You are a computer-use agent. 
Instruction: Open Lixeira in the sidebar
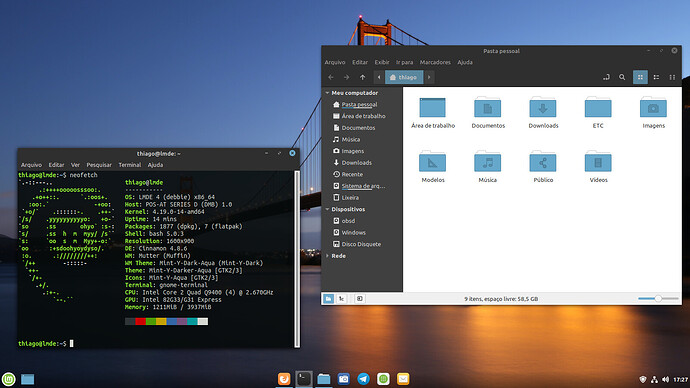346,198
